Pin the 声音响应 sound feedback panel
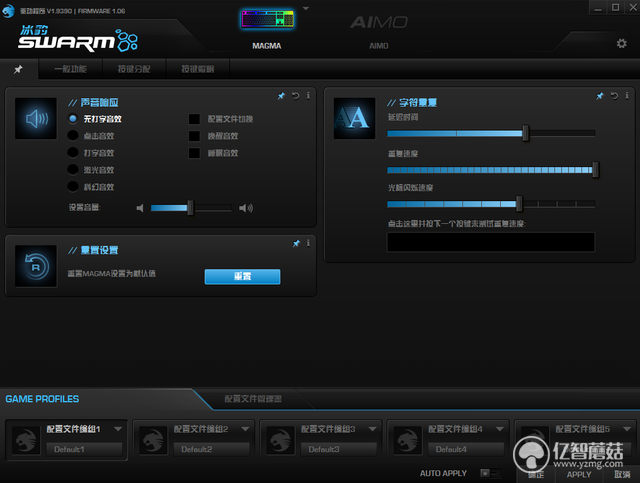This screenshot has height=483, width=640. coord(281,96)
